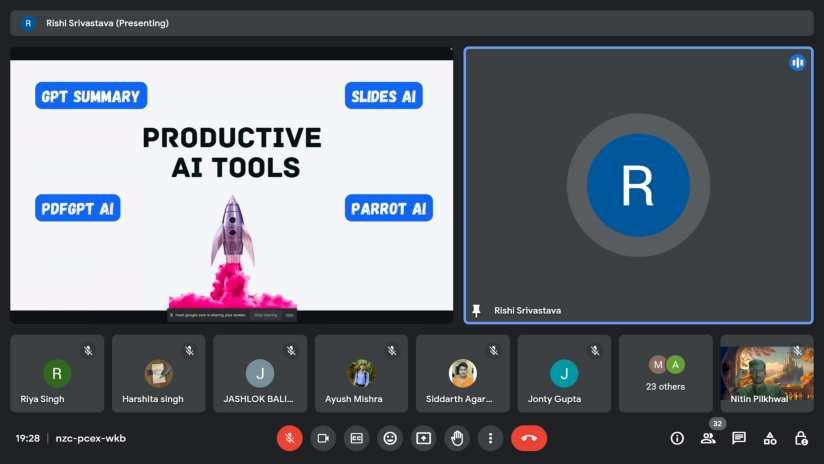Turn on the camera
This screenshot has width=824, height=464.
(323, 438)
